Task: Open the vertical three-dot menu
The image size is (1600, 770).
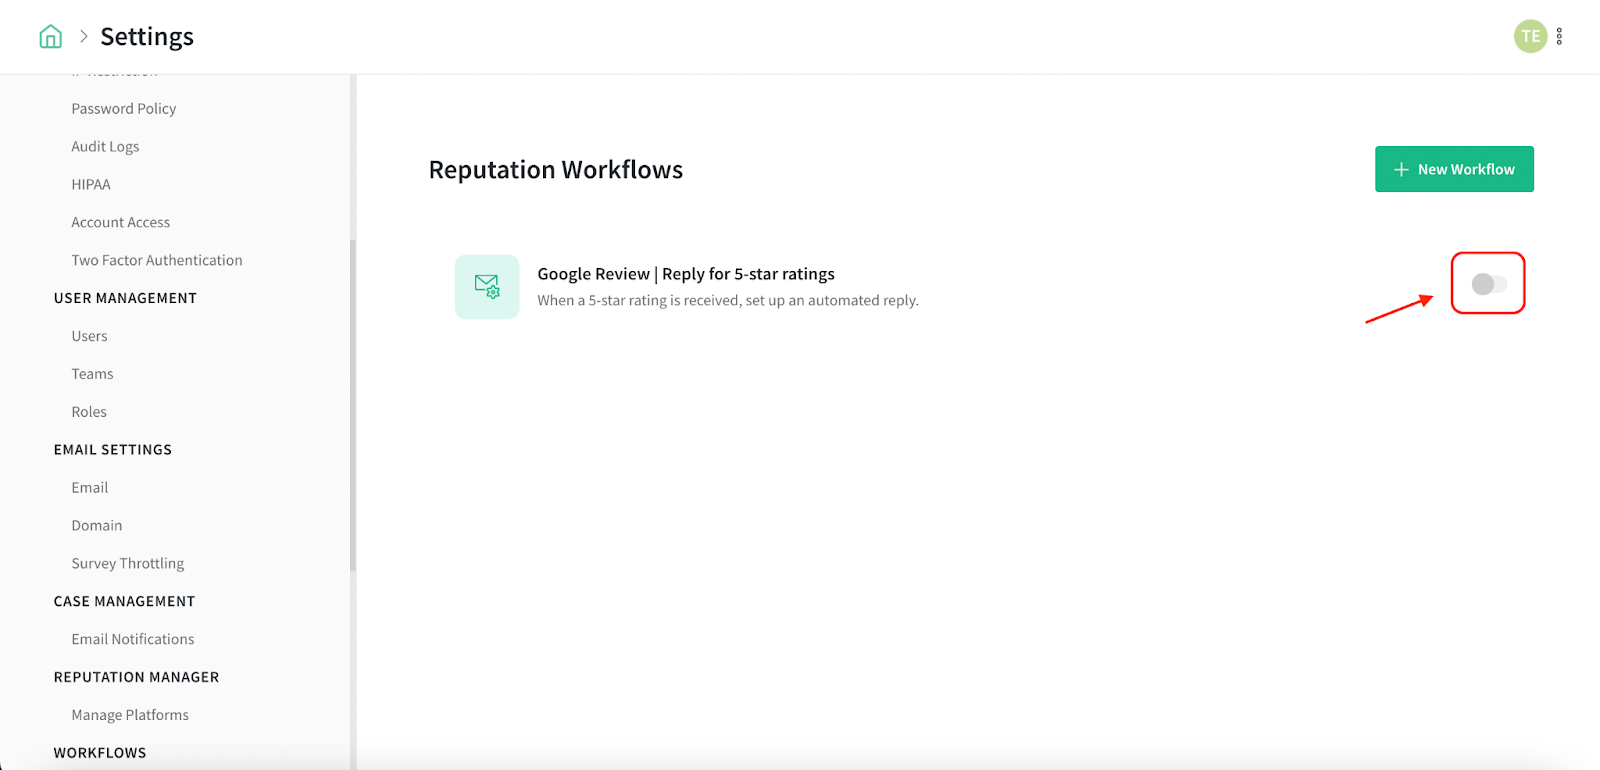Action: coord(1559,37)
